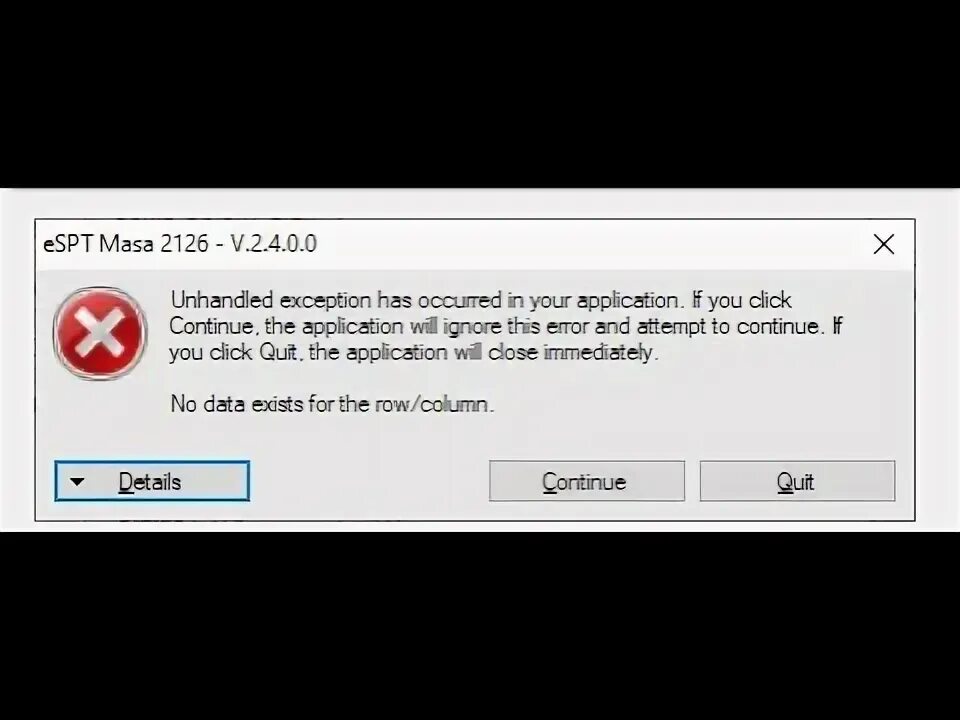
Task: Click the 'No data exists for the row/column' message
Action: point(332,404)
